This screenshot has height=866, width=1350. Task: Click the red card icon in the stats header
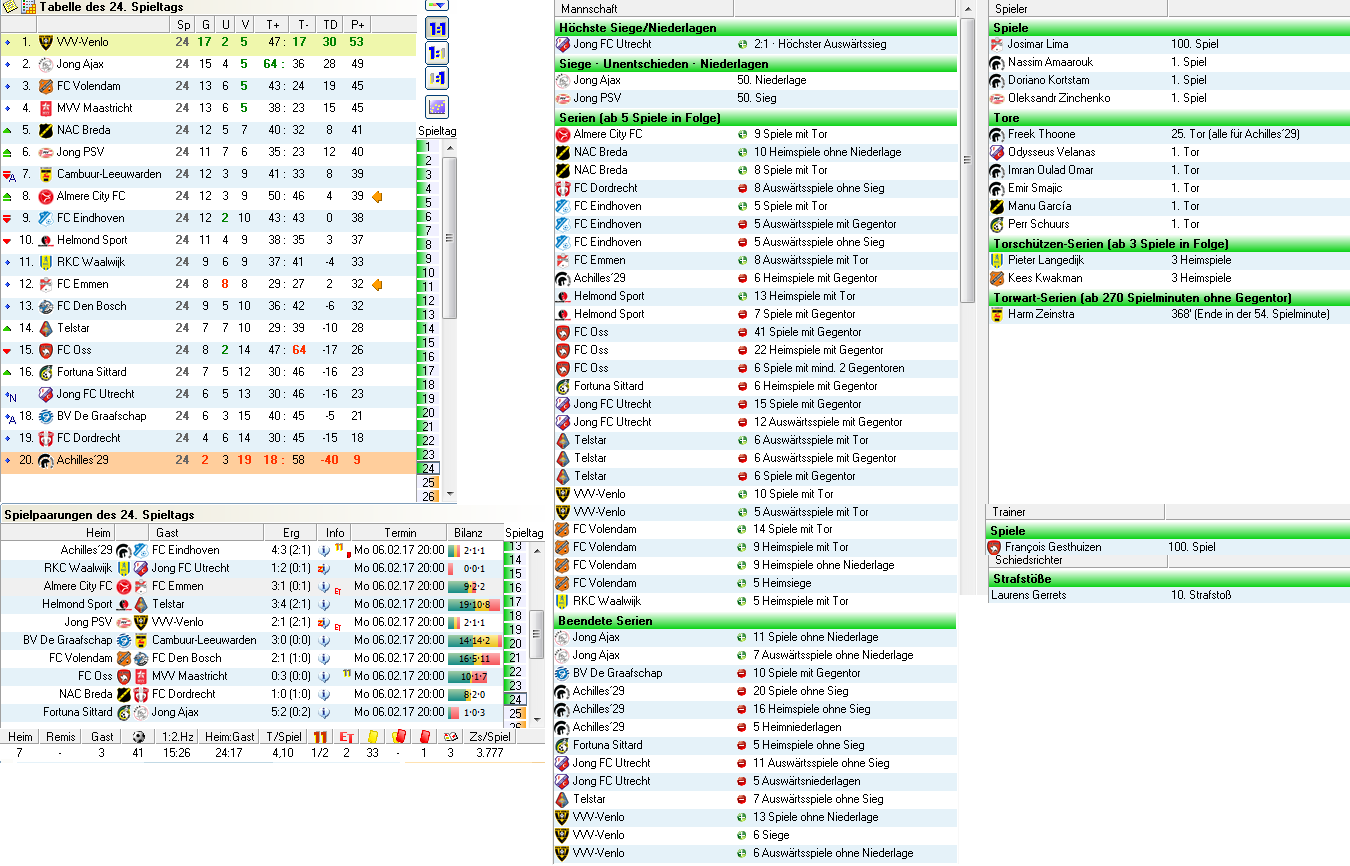click(x=424, y=737)
